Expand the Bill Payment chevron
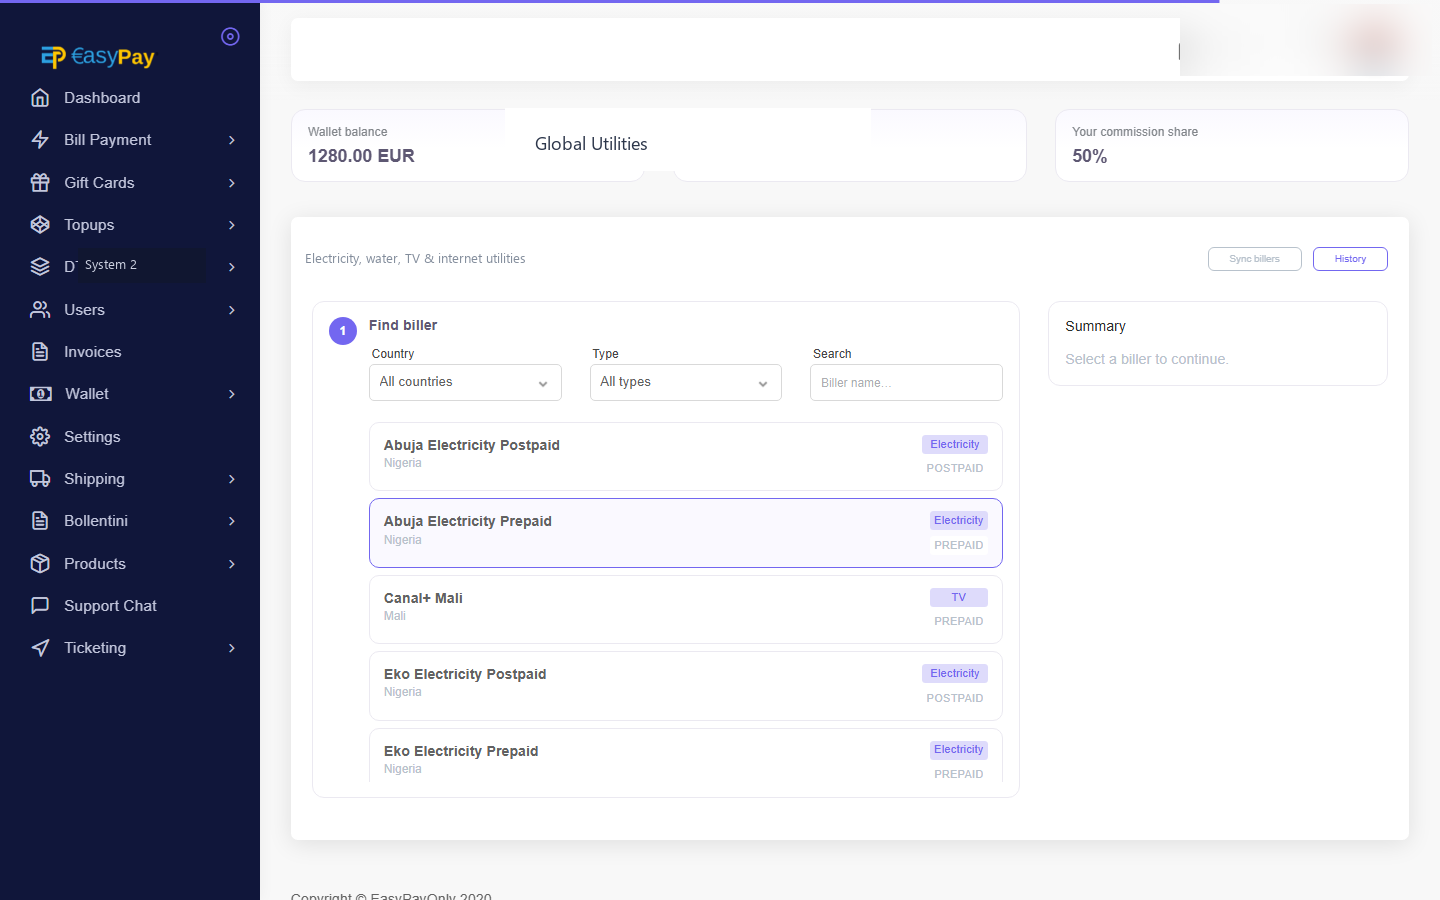 coord(232,140)
